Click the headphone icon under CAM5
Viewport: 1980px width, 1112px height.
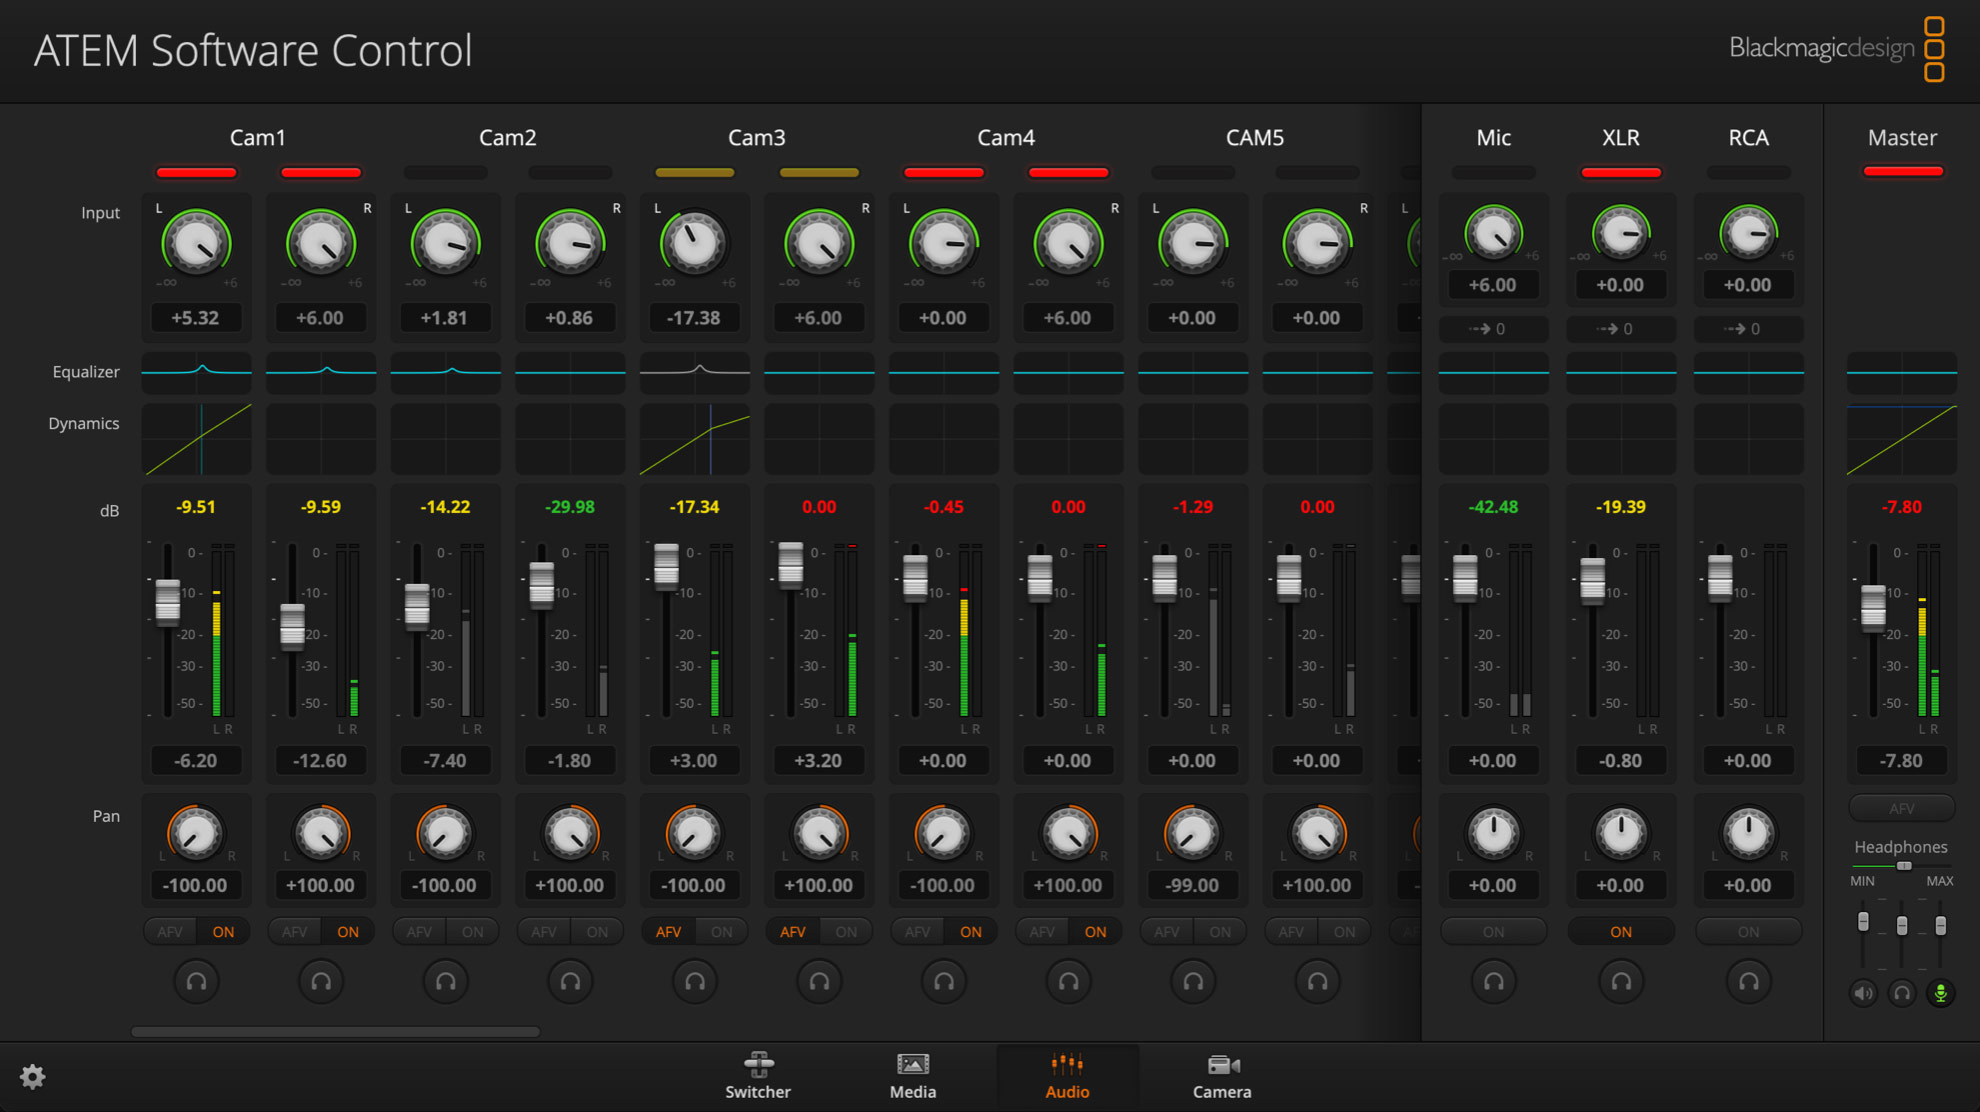[1192, 981]
